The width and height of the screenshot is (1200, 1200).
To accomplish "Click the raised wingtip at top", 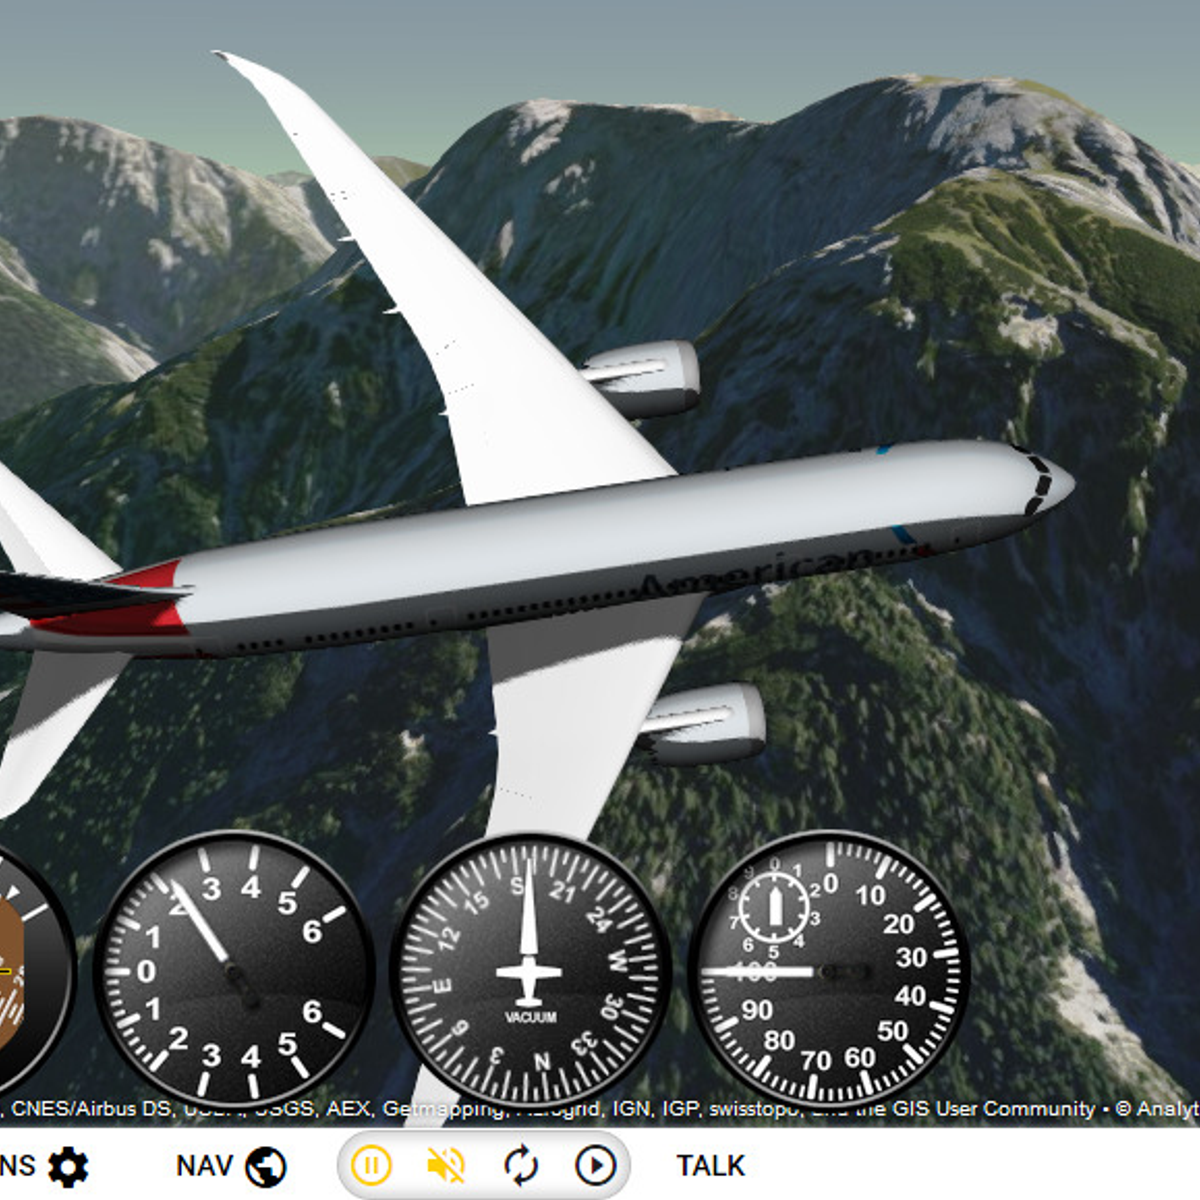I will click(x=250, y=75).
